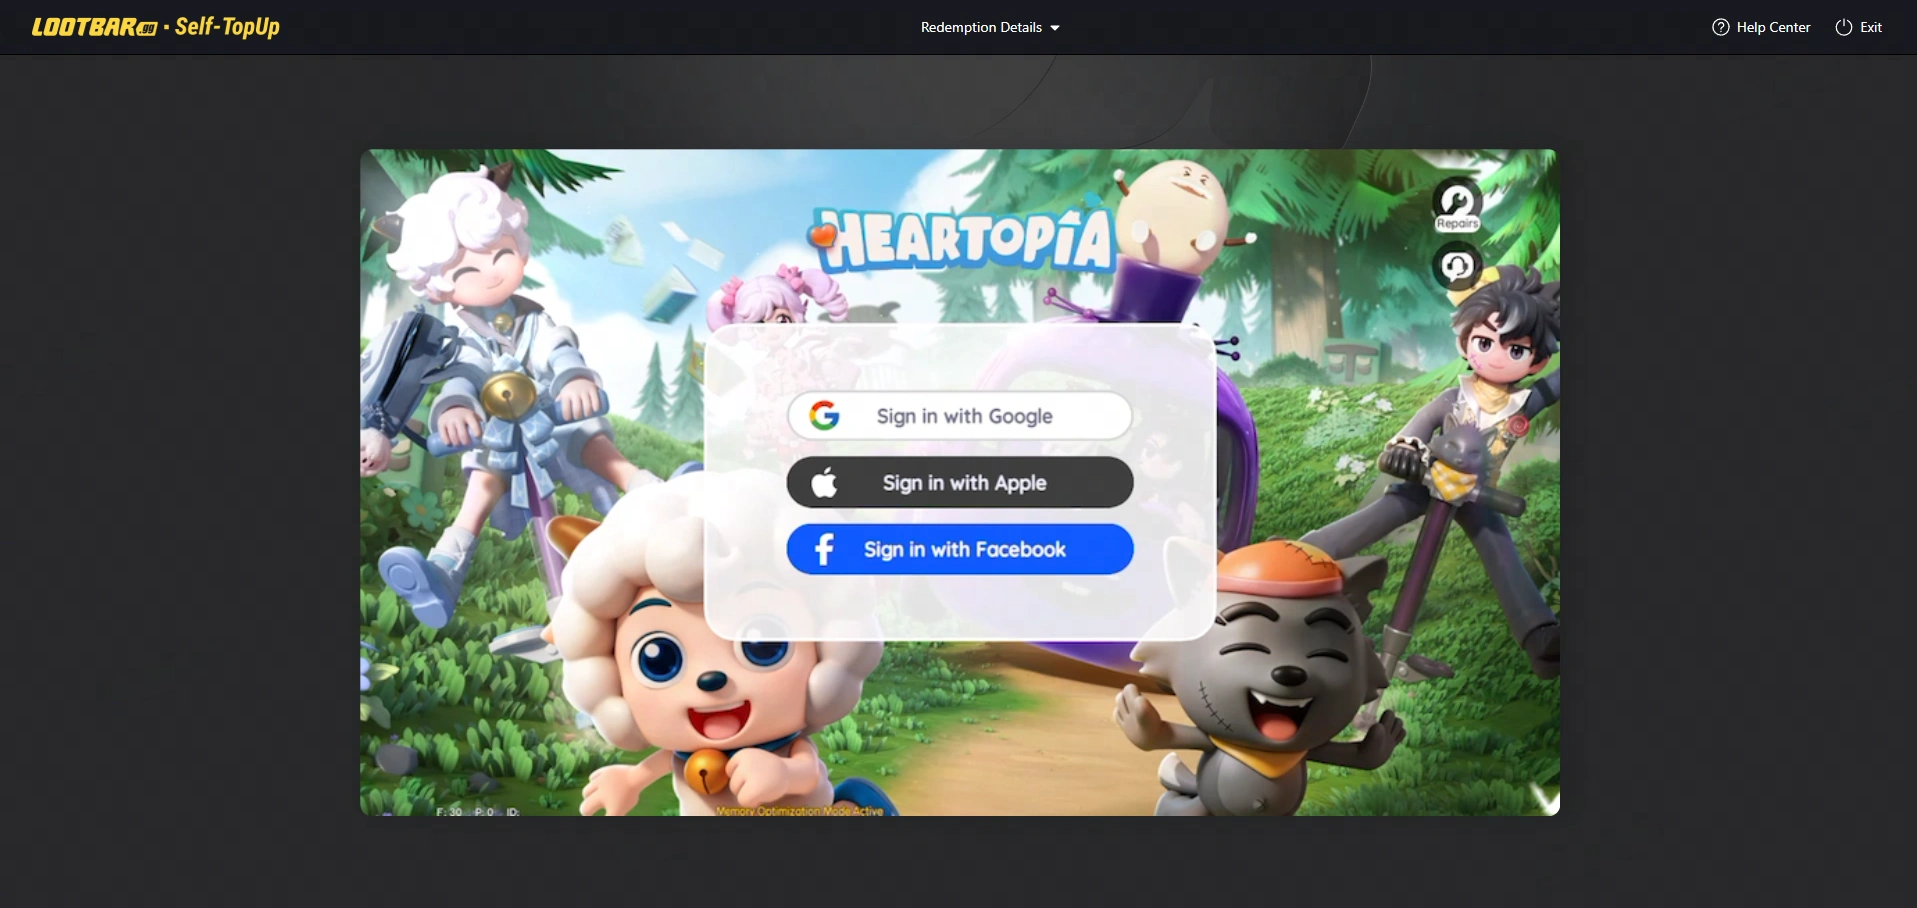Click the white chevron in game corner
The height and width of the screenshot is (908, 1917).
(x=1544, y=797)
